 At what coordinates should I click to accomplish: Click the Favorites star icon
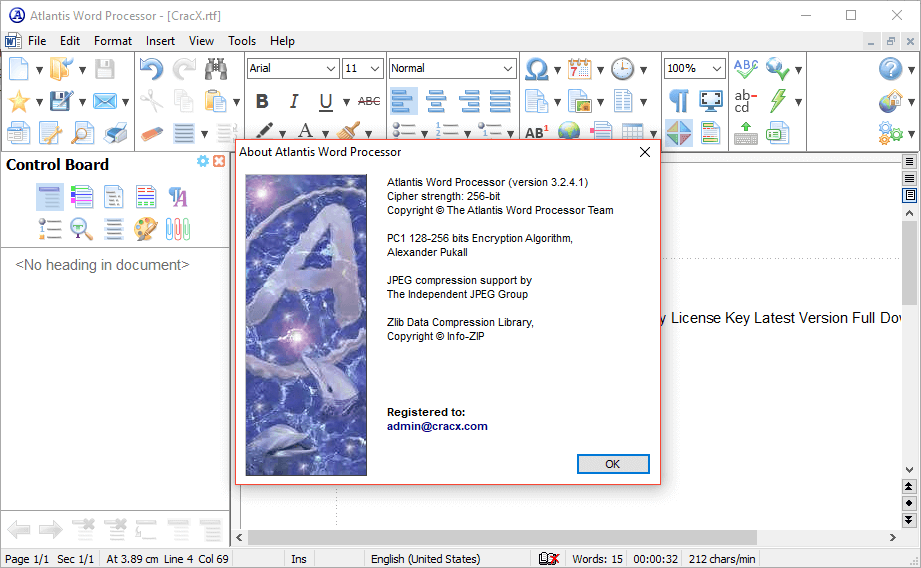pos(18,101)
